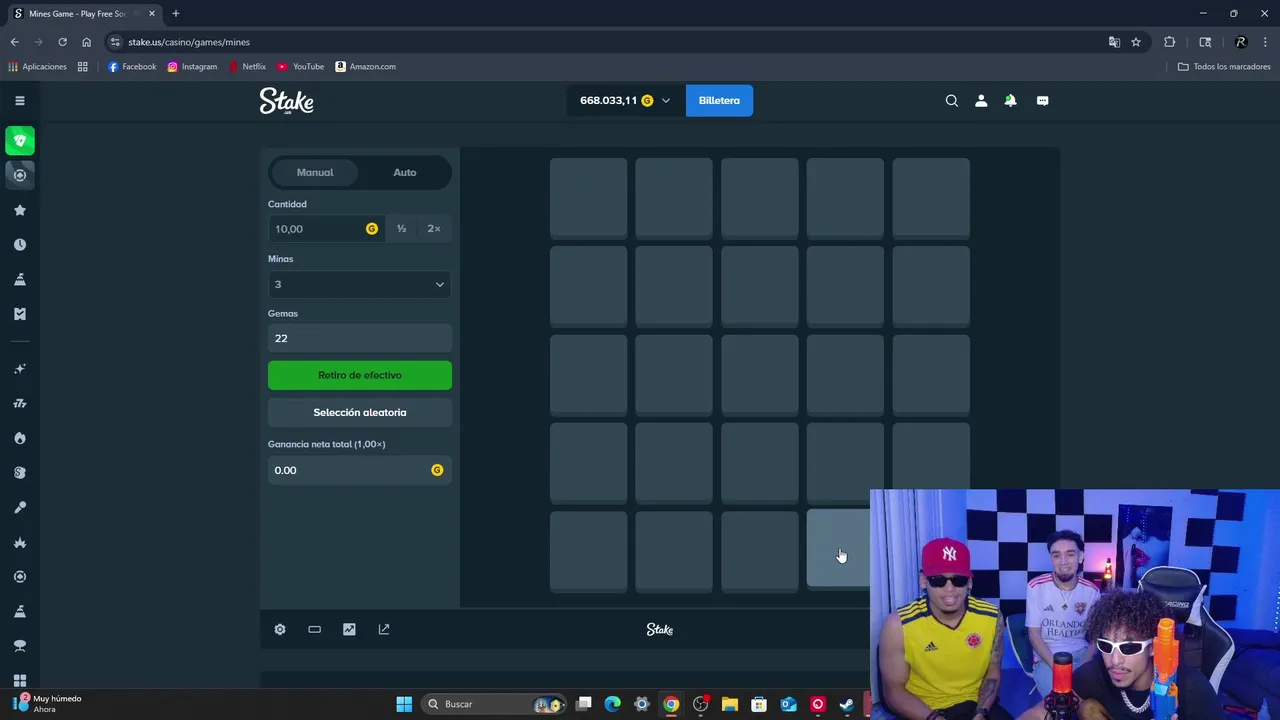Open Microsoft Edge from the taskbar
1280x720 pixels.
[613, 704]
